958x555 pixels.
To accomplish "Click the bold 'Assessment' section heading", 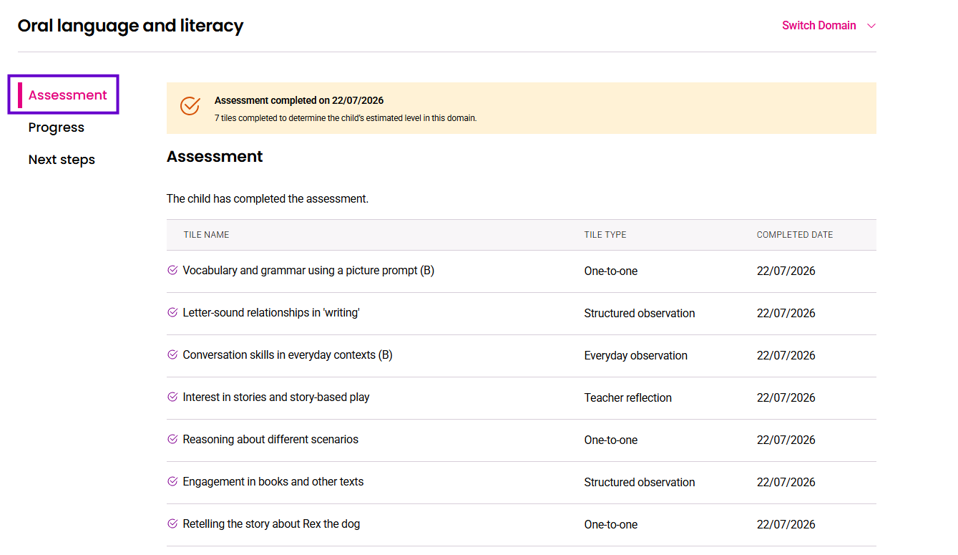I will click(214, 156).
